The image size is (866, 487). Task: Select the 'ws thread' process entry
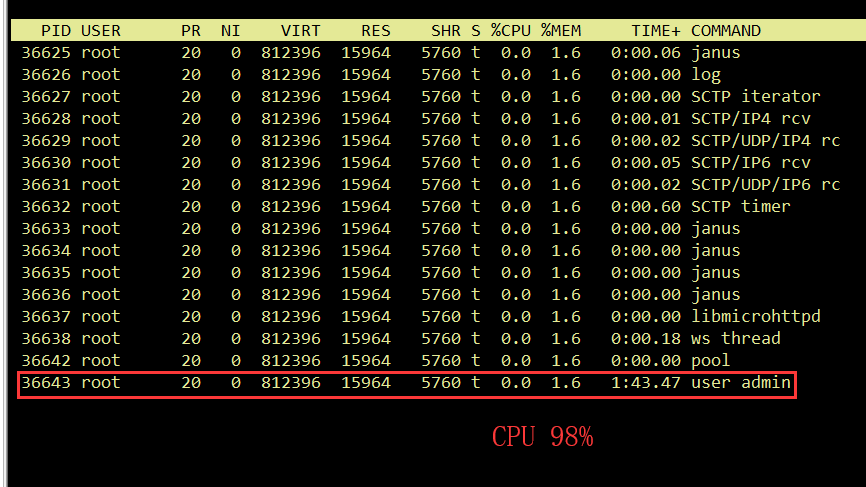point(735,339)
